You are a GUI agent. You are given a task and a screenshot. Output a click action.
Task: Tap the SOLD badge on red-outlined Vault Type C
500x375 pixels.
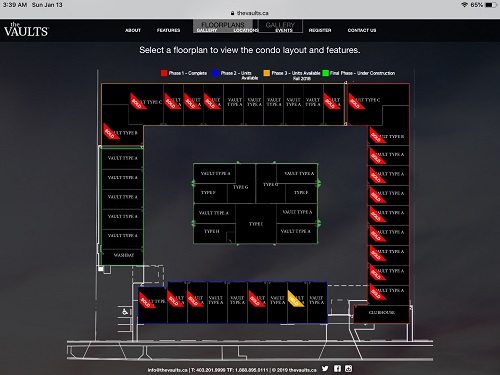pos(357,101)
